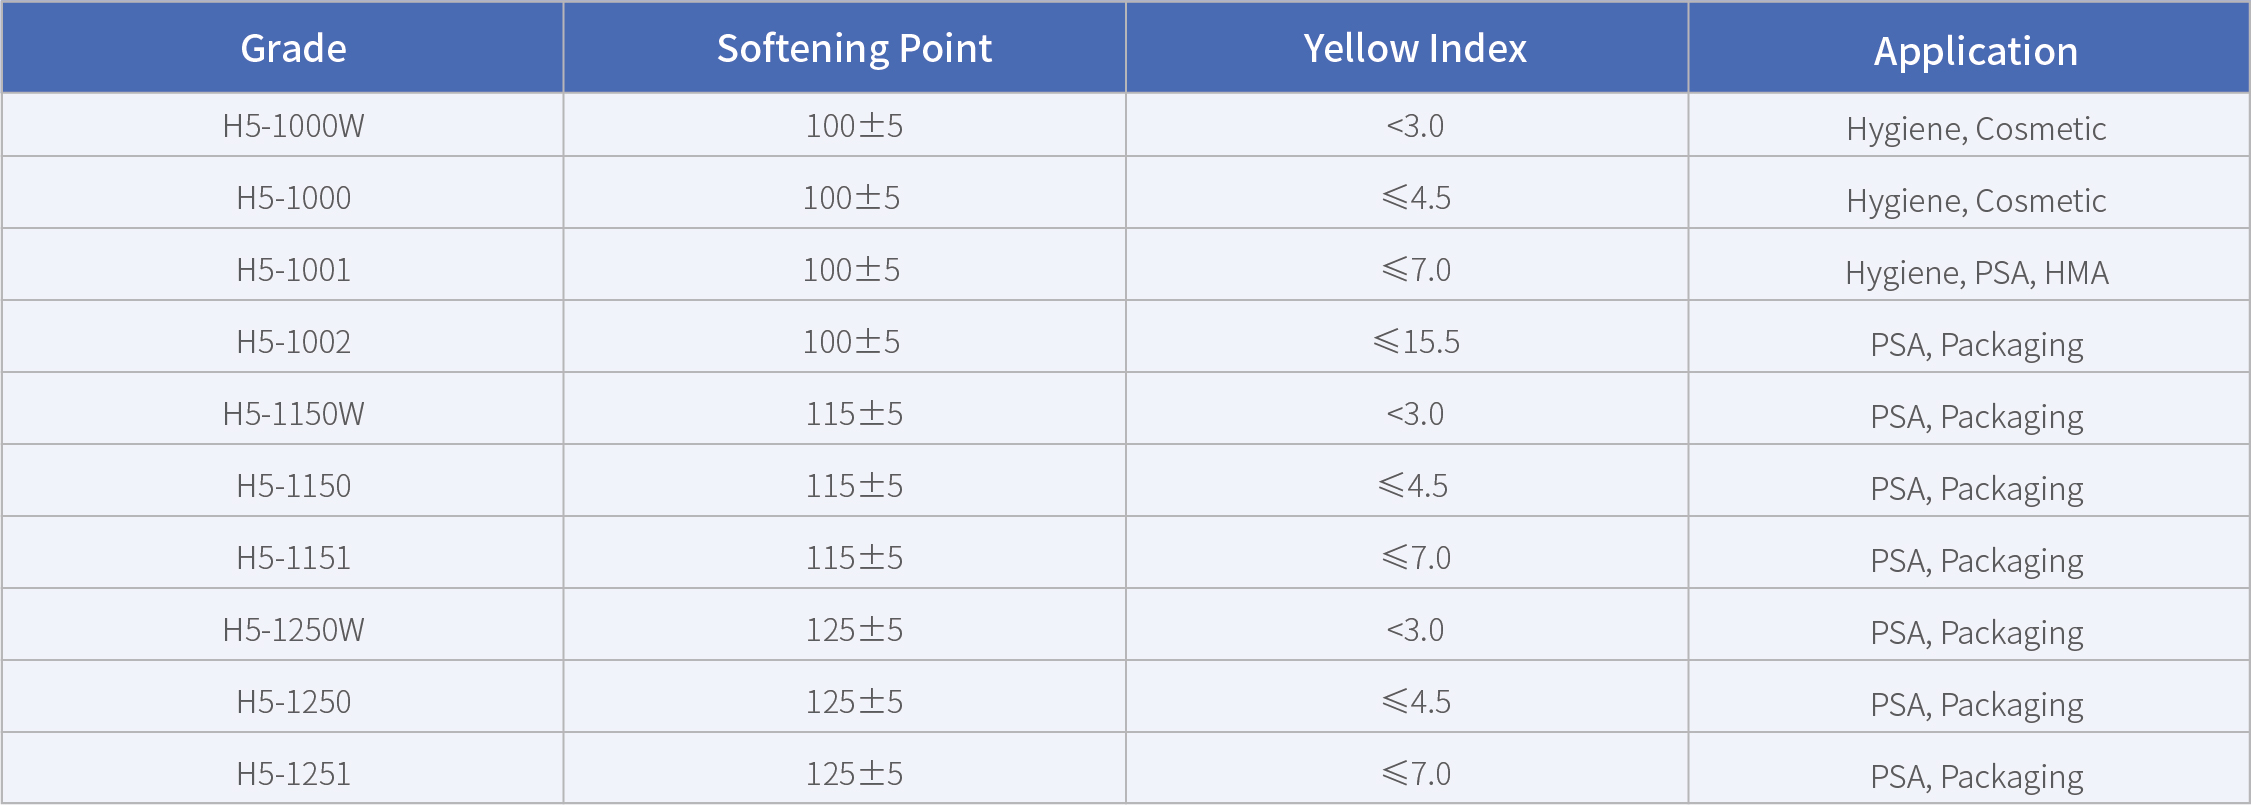Click the application cell for H5-1000W

tap(1976, 129)
